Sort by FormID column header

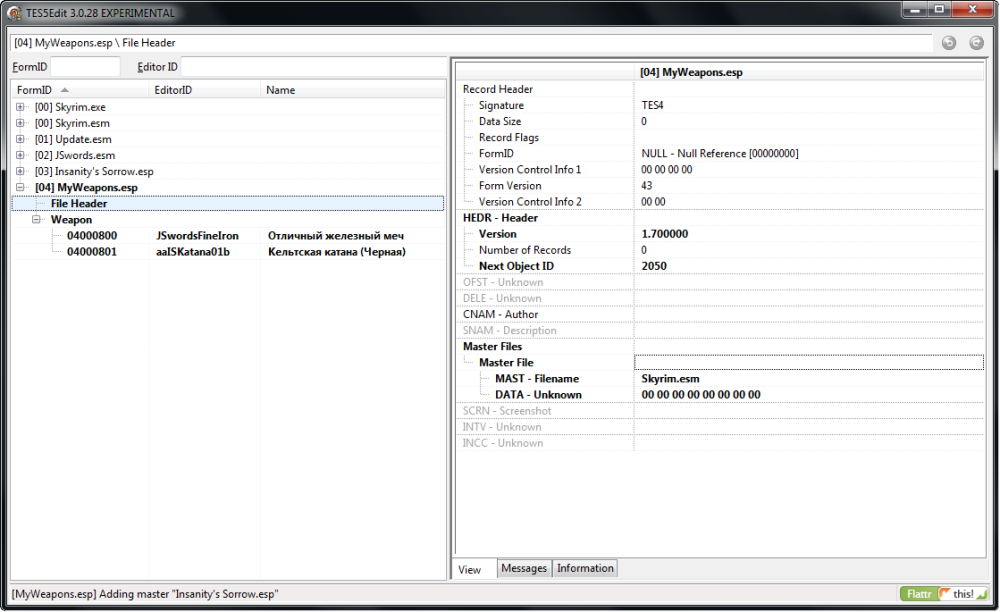click(80, 90)
